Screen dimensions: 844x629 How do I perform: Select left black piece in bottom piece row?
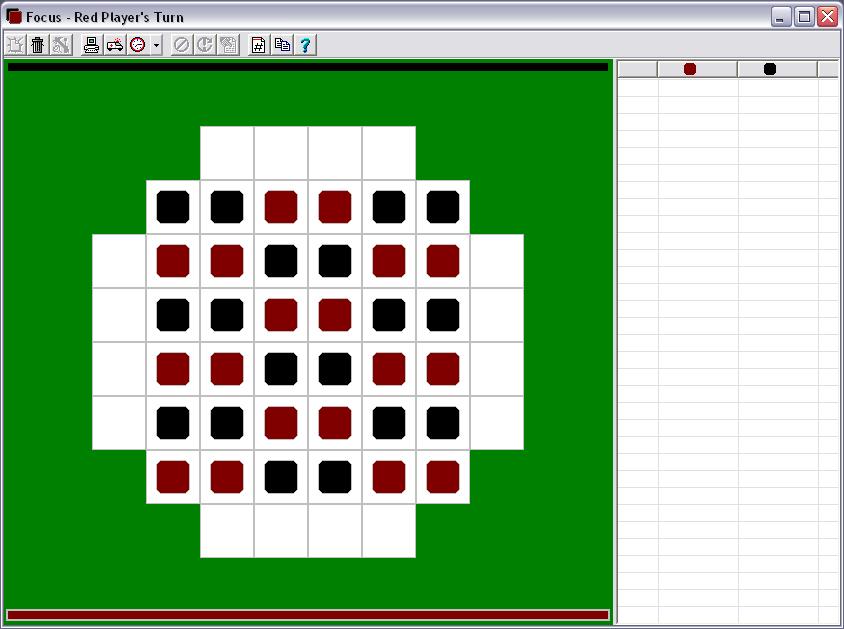[x=281, y=477]
